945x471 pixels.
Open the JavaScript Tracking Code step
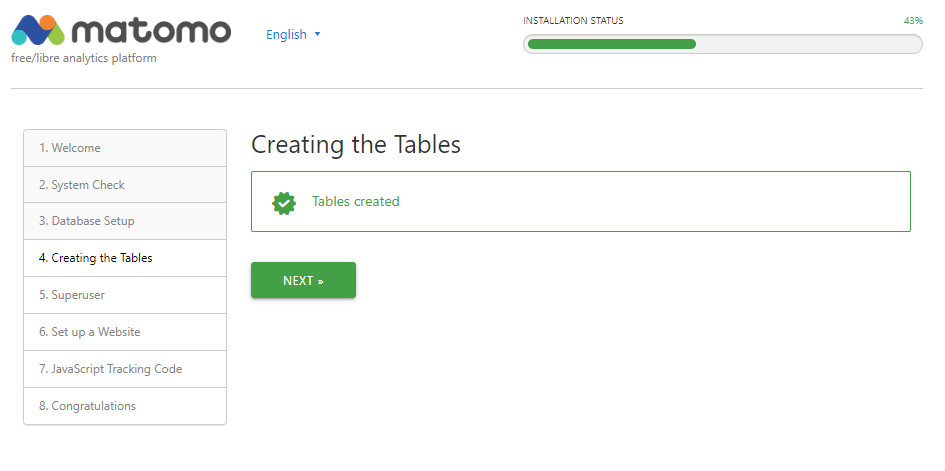click(x=111, y=369)
